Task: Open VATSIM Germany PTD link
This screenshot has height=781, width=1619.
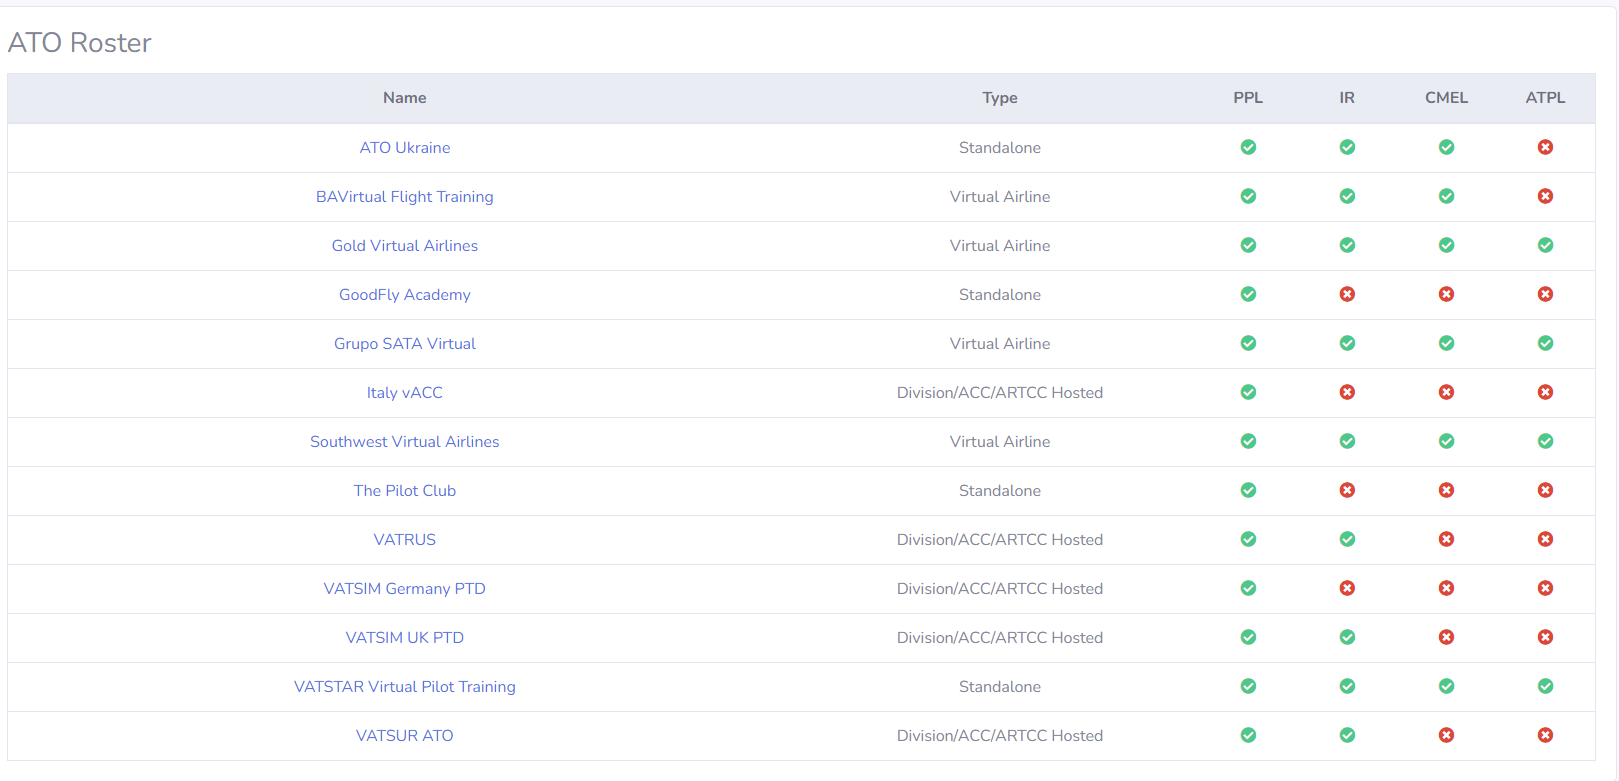Action: pos(405,589)
